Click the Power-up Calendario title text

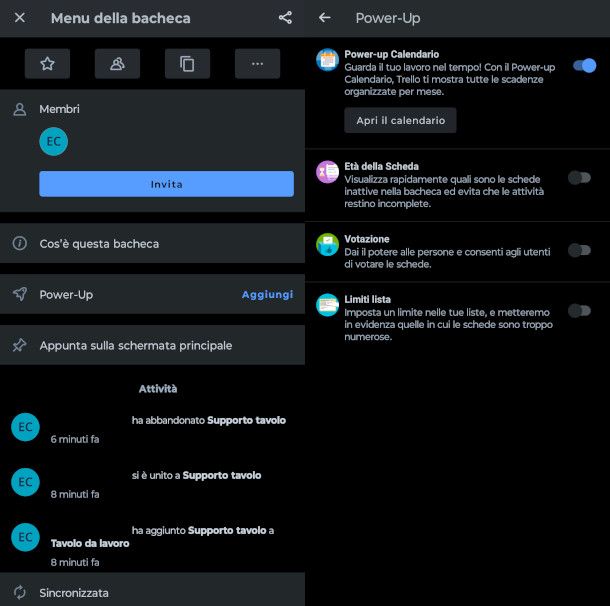(392, 54)
